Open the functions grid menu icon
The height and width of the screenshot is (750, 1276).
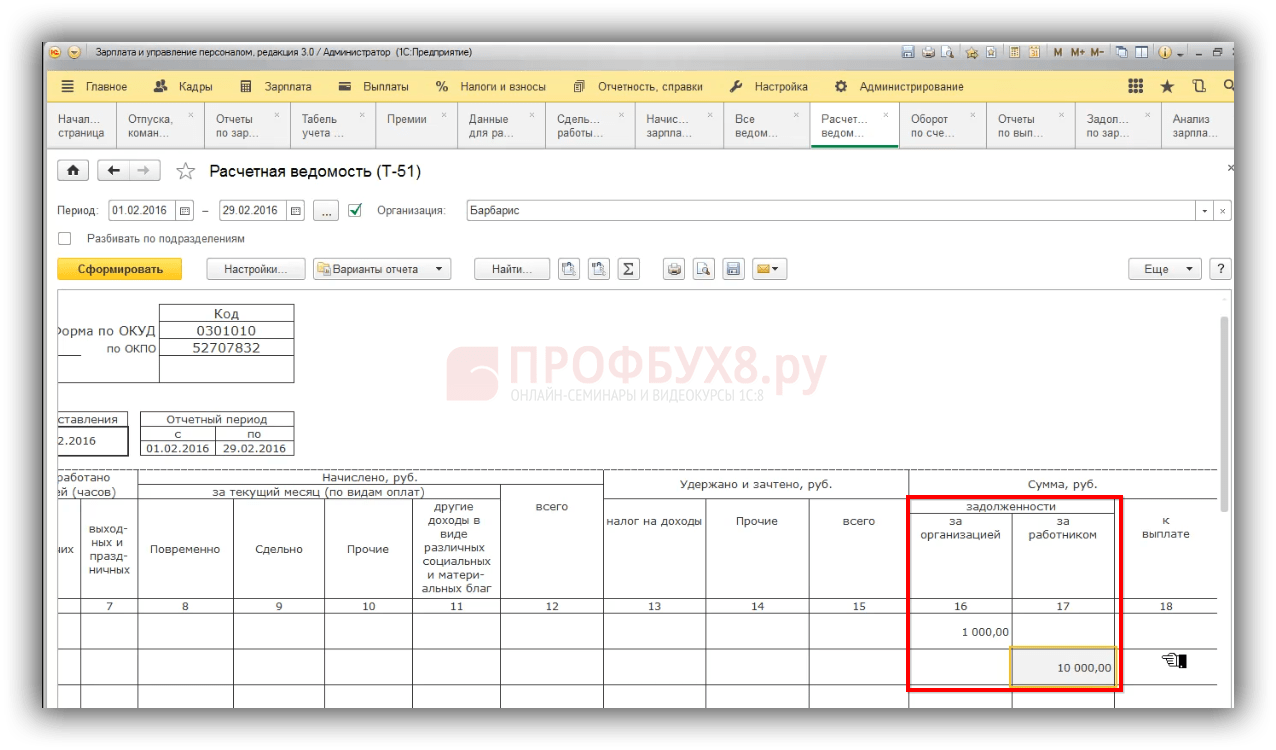1136,86
